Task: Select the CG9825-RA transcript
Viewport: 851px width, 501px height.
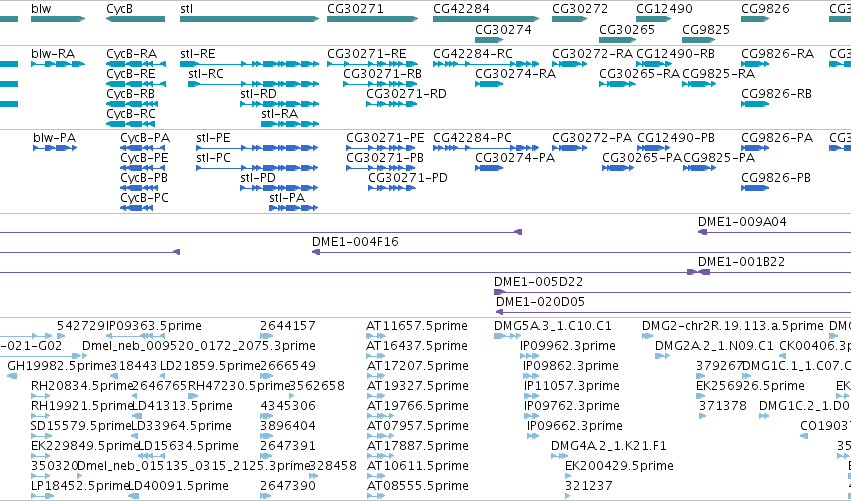Action: tap(699, 84)
